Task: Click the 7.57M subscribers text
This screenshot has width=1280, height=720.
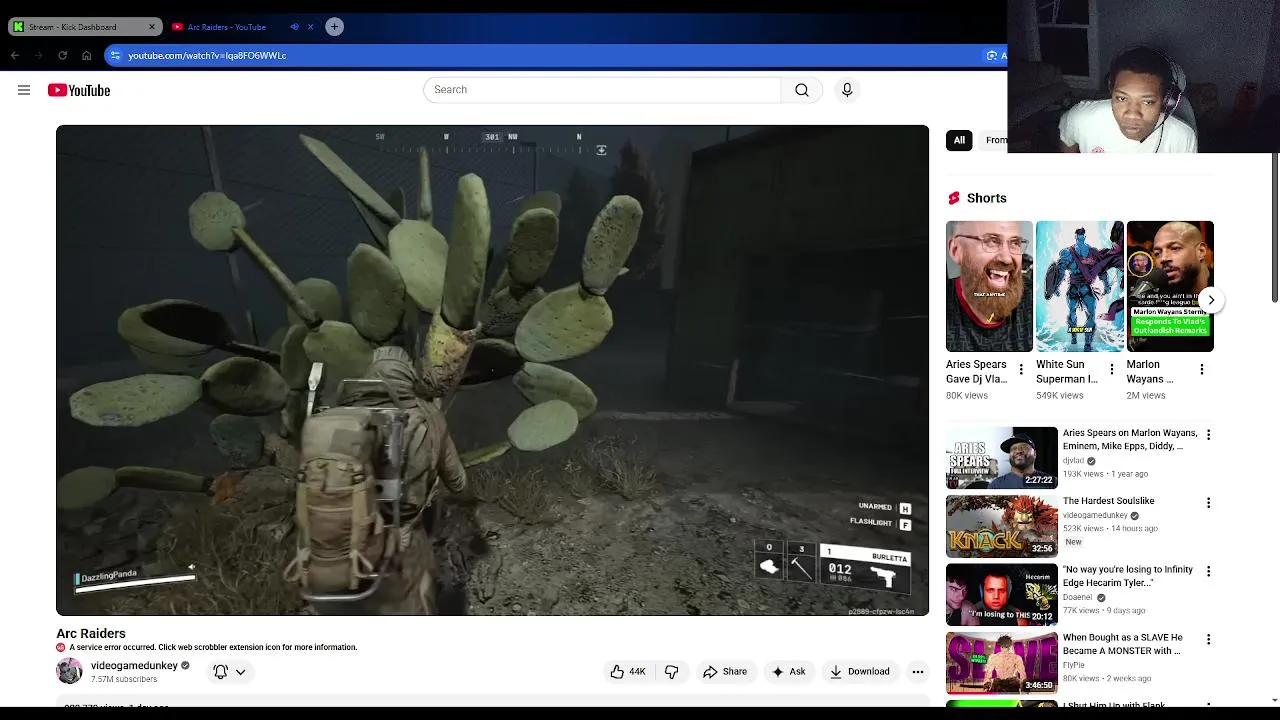Action: pyautogui.click(x=124, y=679)
